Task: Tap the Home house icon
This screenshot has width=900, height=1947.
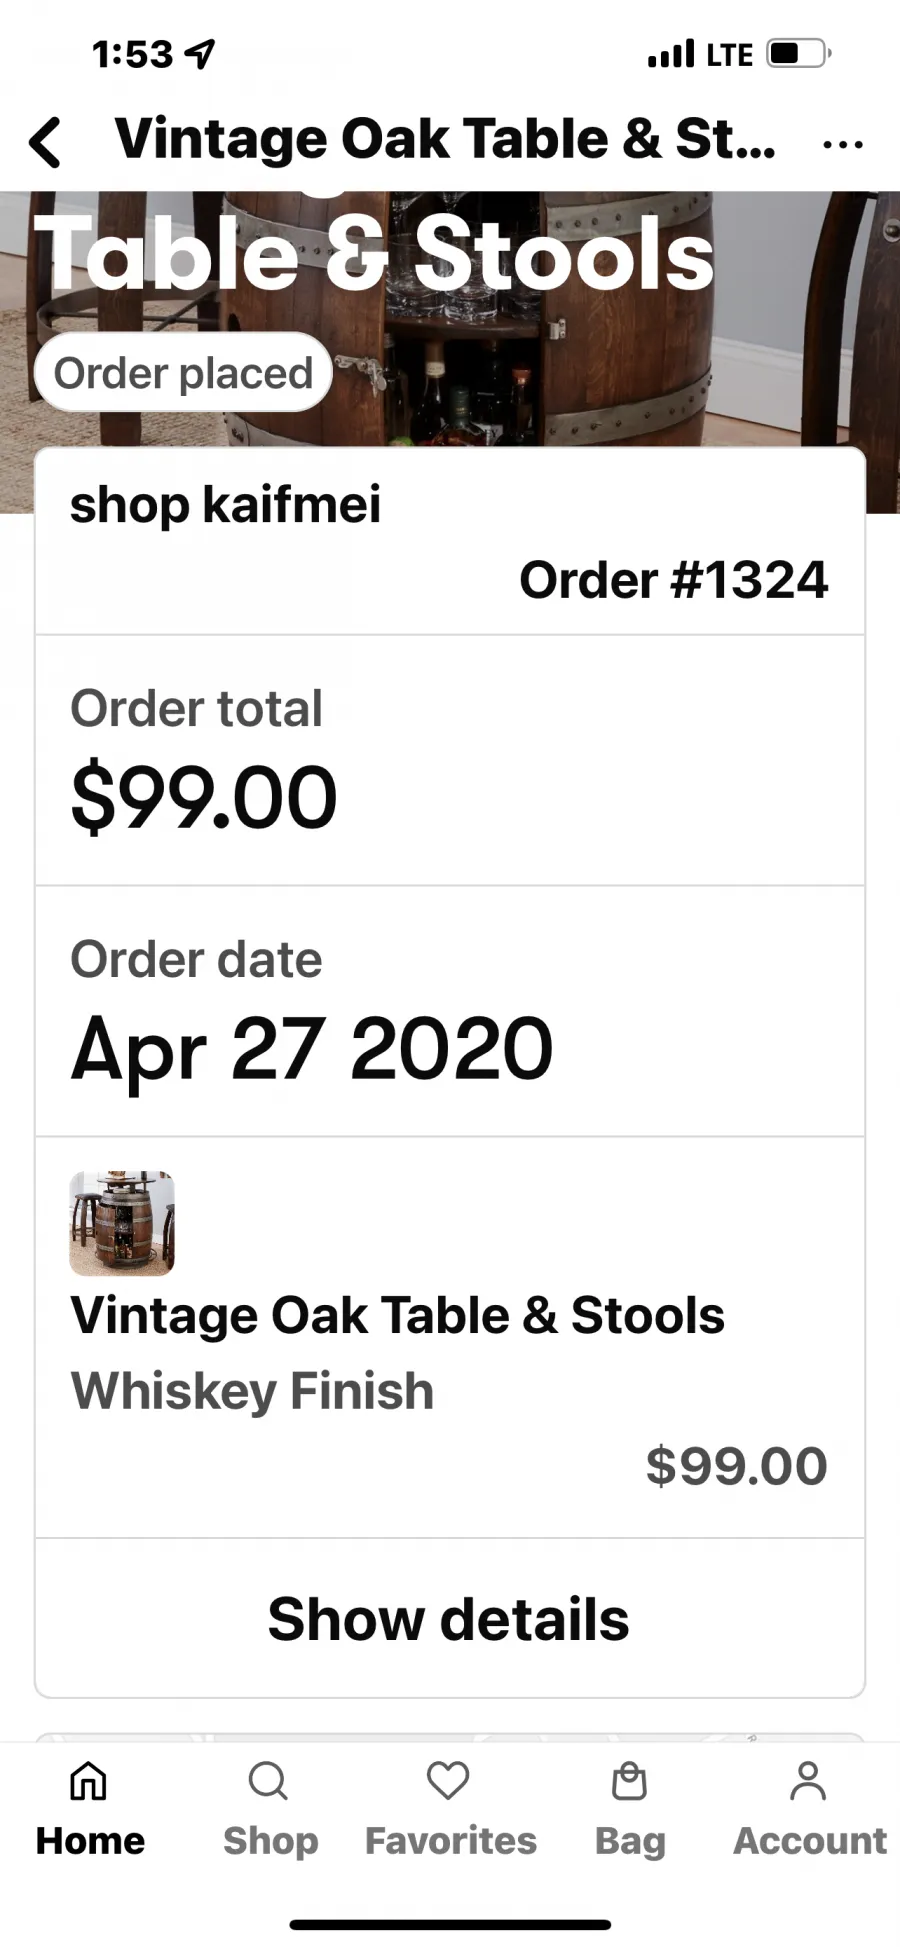Action: coord(88,1780)
